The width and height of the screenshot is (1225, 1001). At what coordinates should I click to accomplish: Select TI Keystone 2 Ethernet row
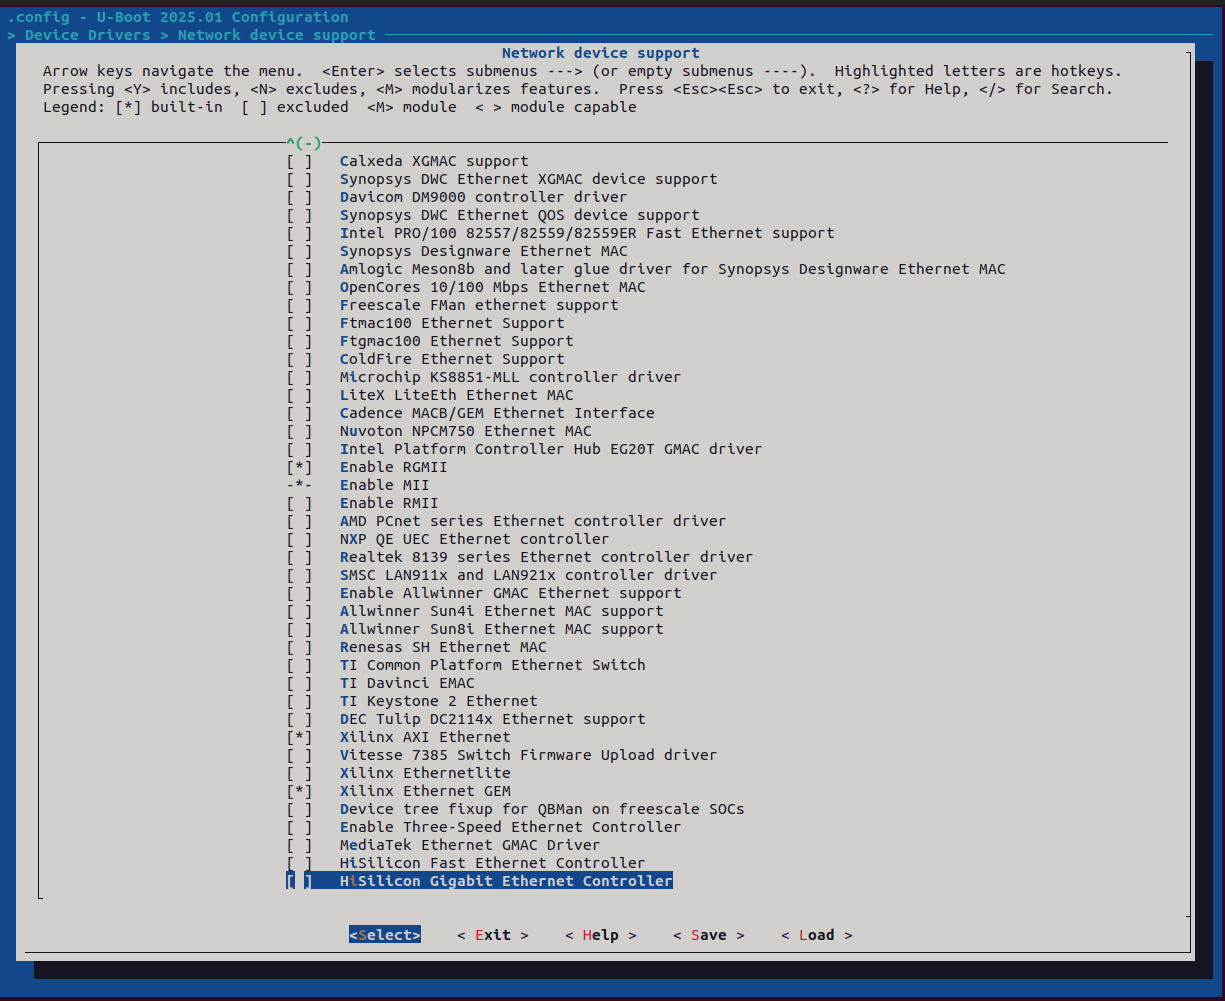click(439, 701)
